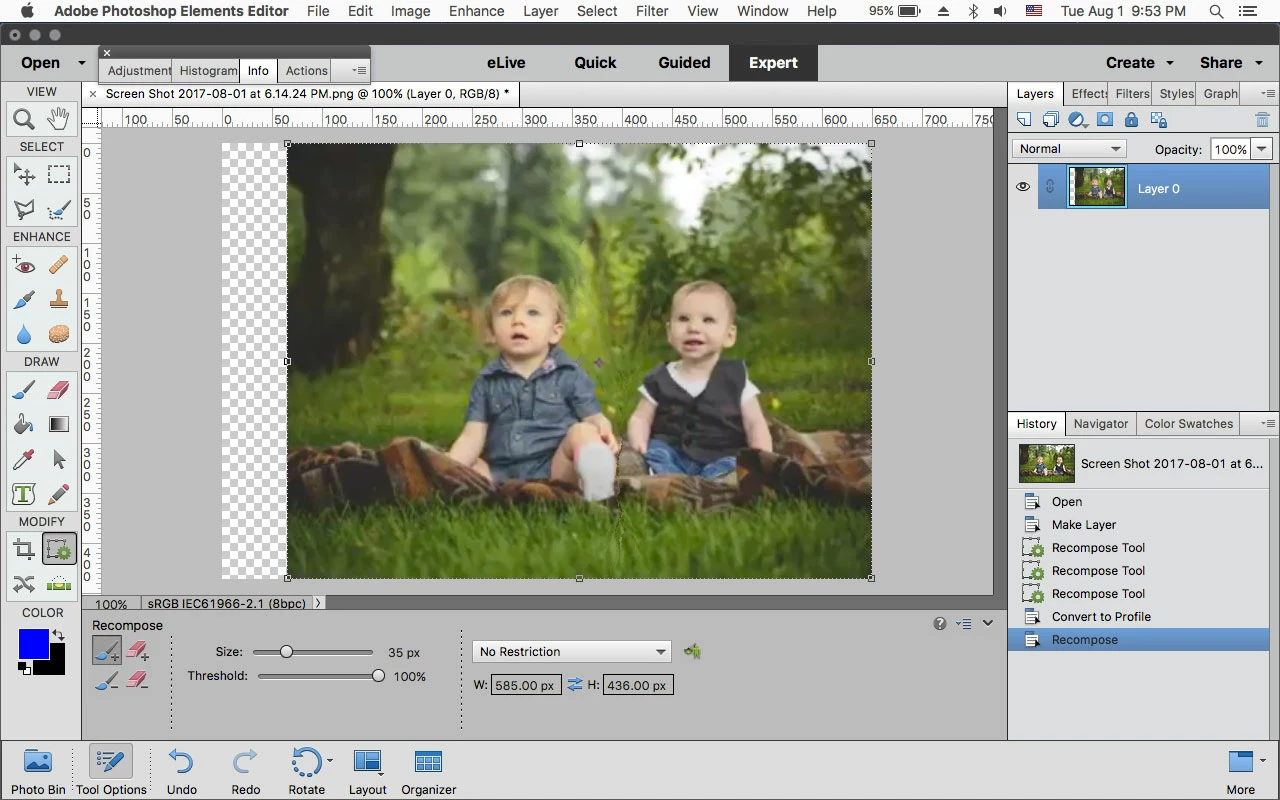Open the Enhance menu
The width and height of the screenshot is (1280, 800).
click(477, 11)
